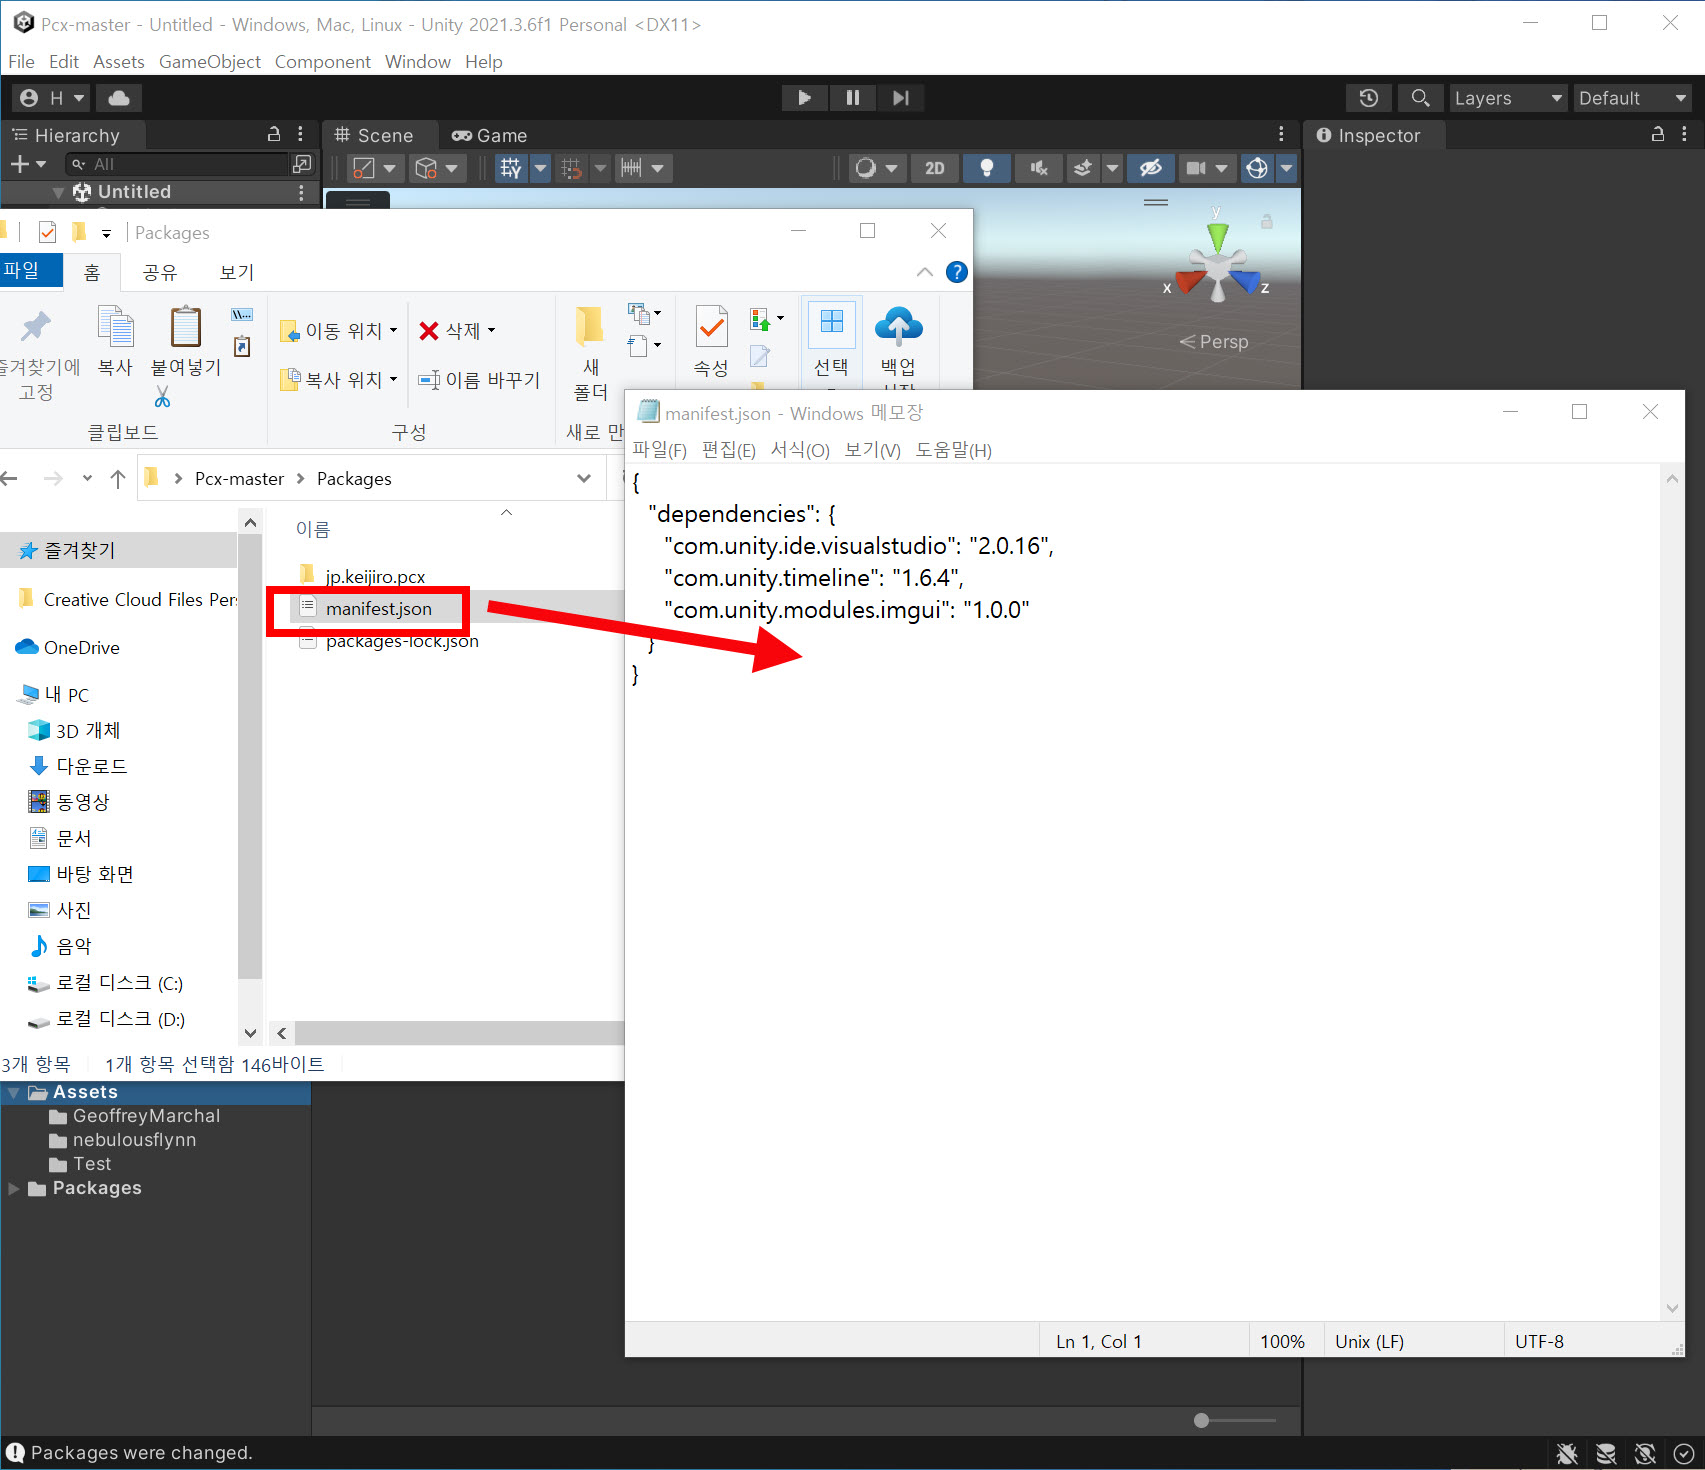Open Explorer 홈 ribbon tab
This screenshot has height=1470, width=1705.
pyautogui.click(x=92, y=272)
